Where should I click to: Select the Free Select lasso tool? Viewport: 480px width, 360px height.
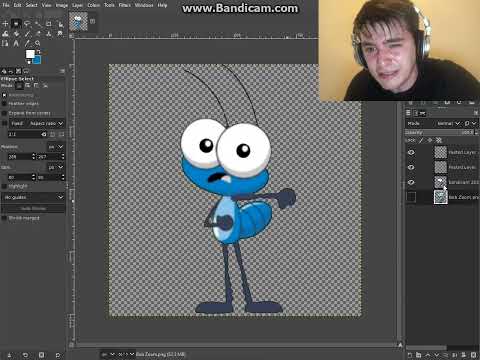27,24
